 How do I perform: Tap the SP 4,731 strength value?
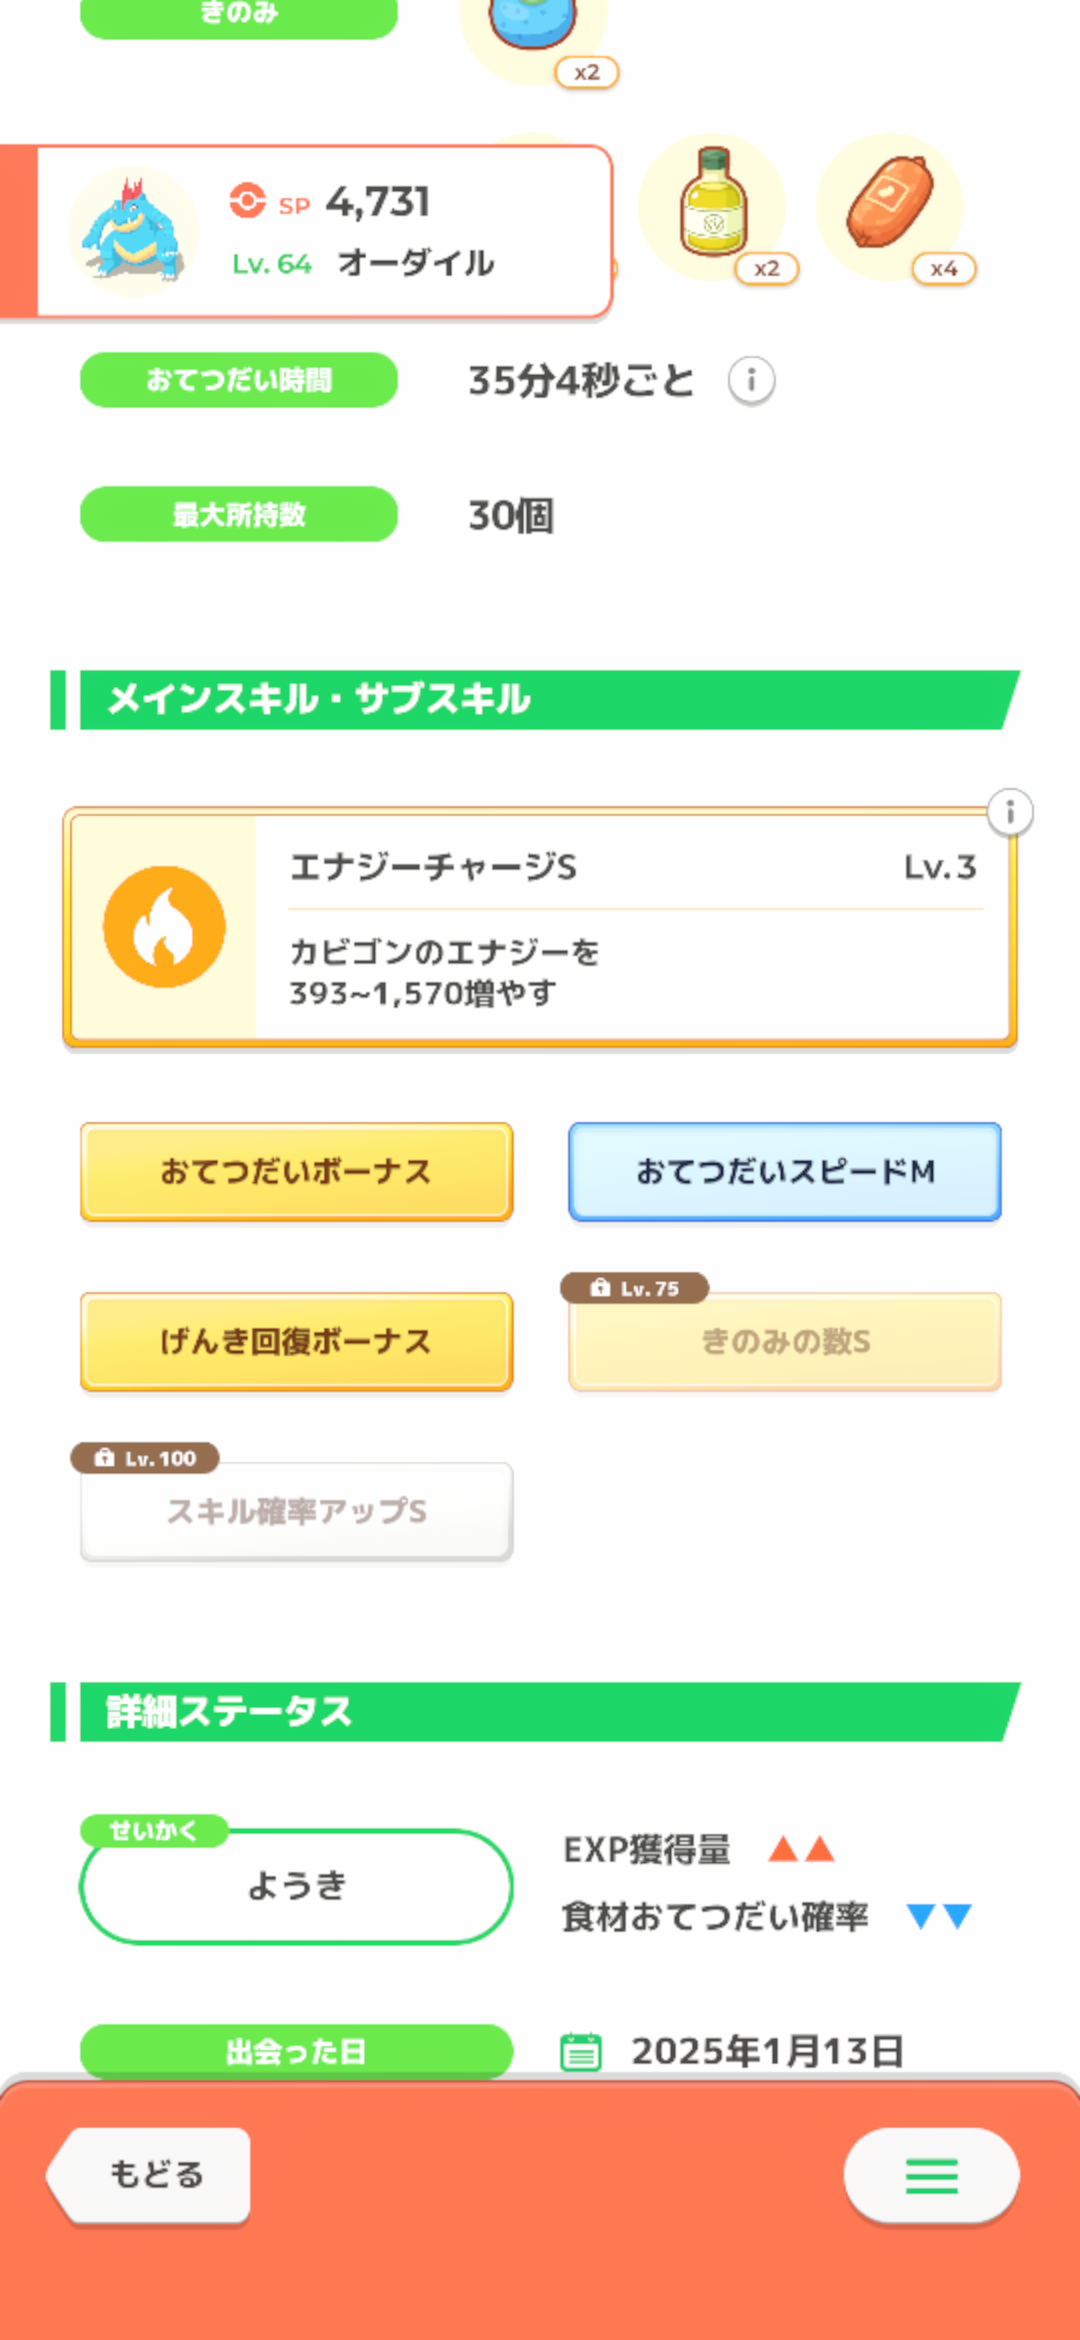[x=376, y=202]
